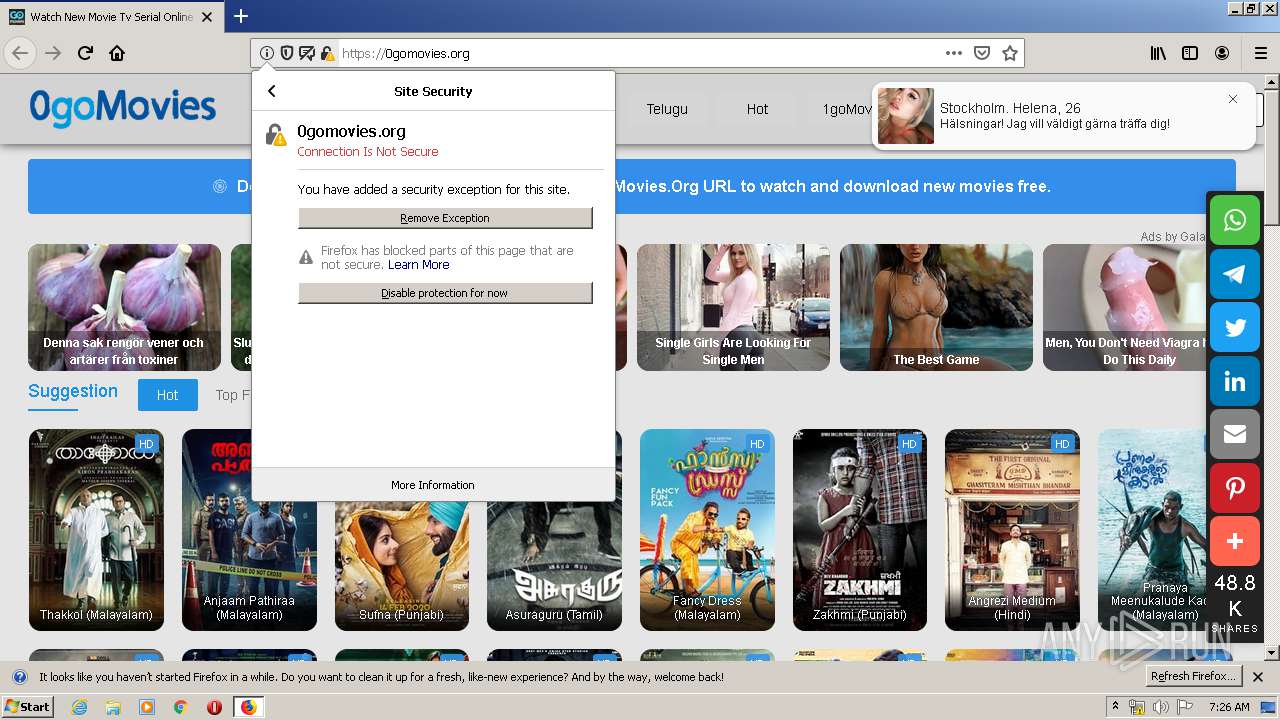Go back in Site Security panel
The width and height of the screenshot is (1280, 720).
click(272, 91)
